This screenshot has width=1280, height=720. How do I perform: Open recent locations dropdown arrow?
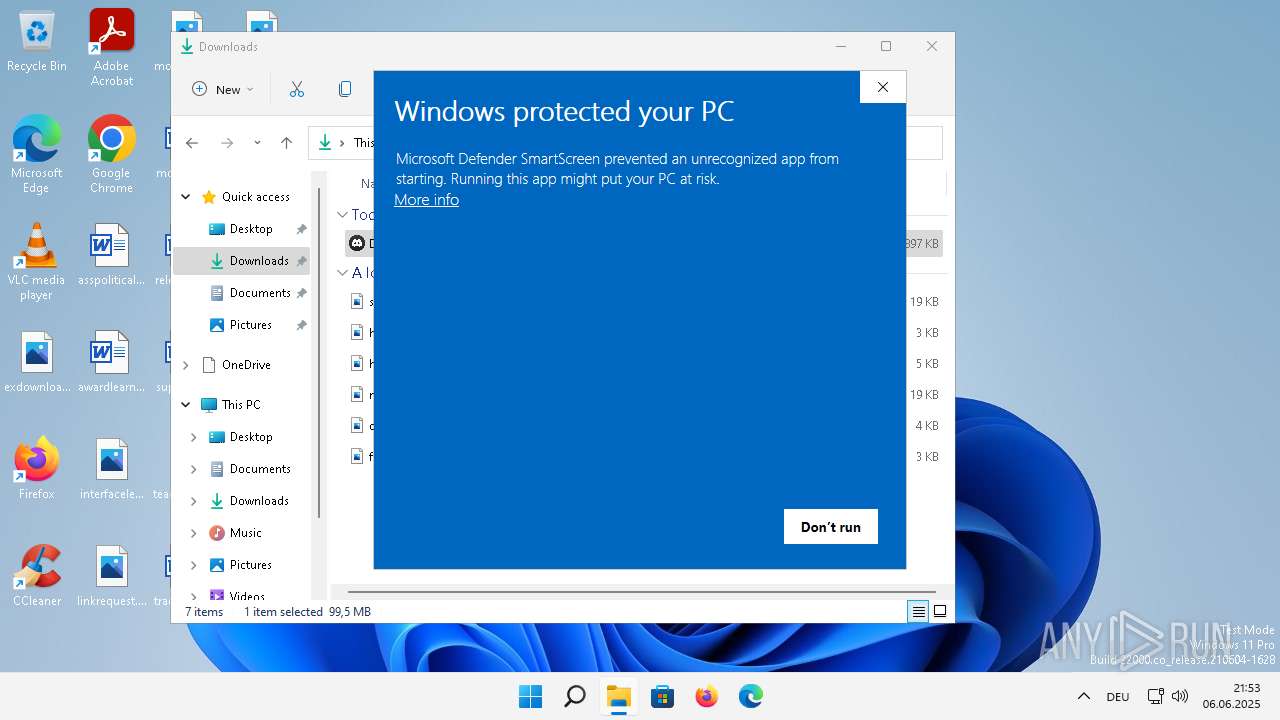tap(257, 143)
